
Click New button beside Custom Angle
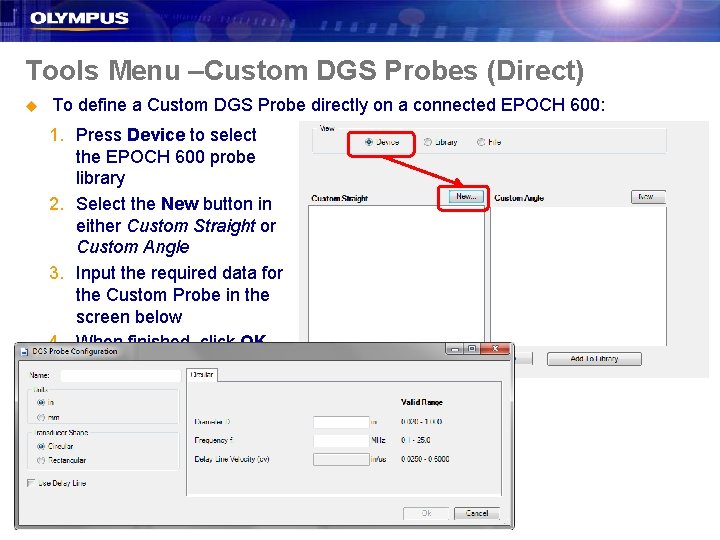coord(648,197)
